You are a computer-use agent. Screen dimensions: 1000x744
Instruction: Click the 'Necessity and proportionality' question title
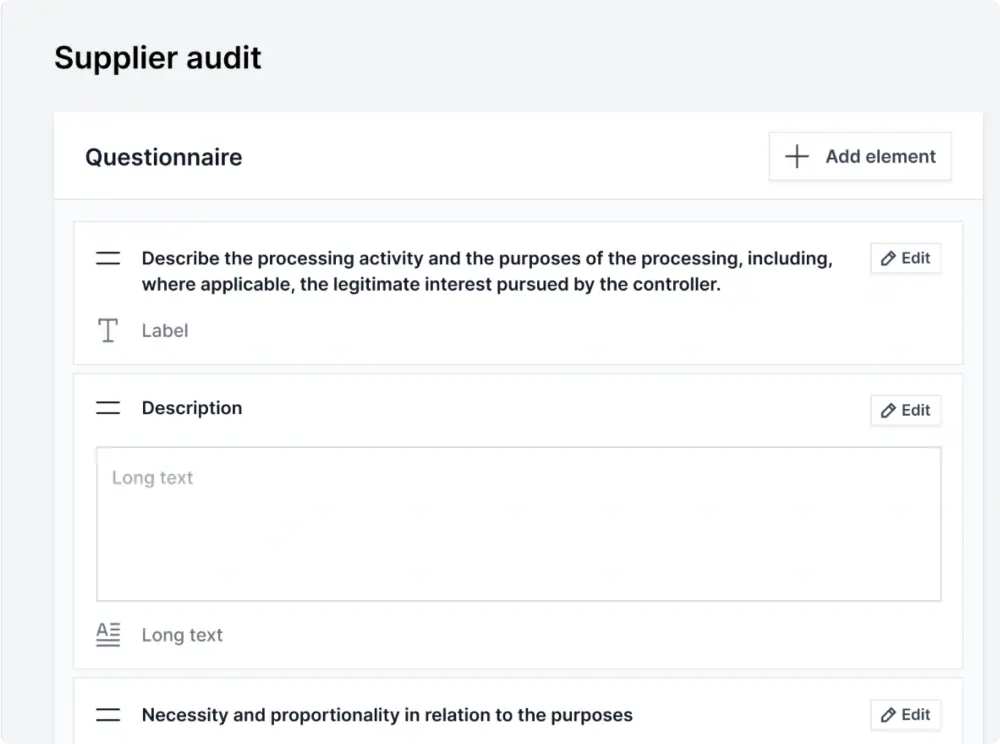387,715
